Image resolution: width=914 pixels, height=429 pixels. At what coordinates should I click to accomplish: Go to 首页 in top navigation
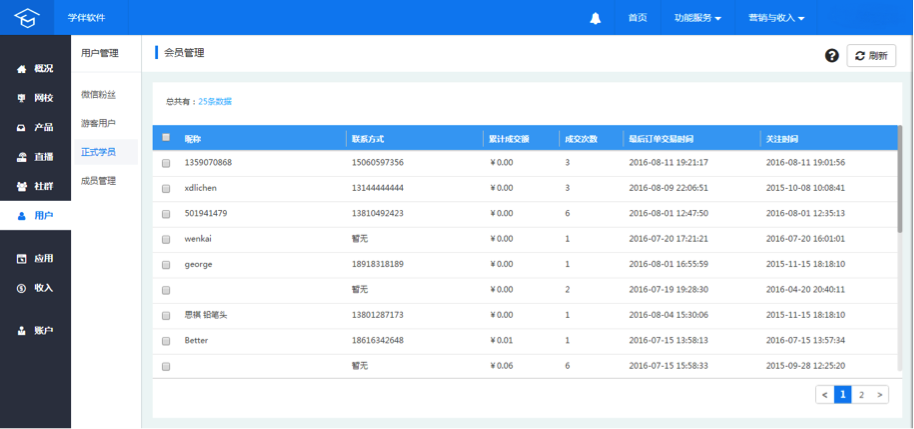637,18
